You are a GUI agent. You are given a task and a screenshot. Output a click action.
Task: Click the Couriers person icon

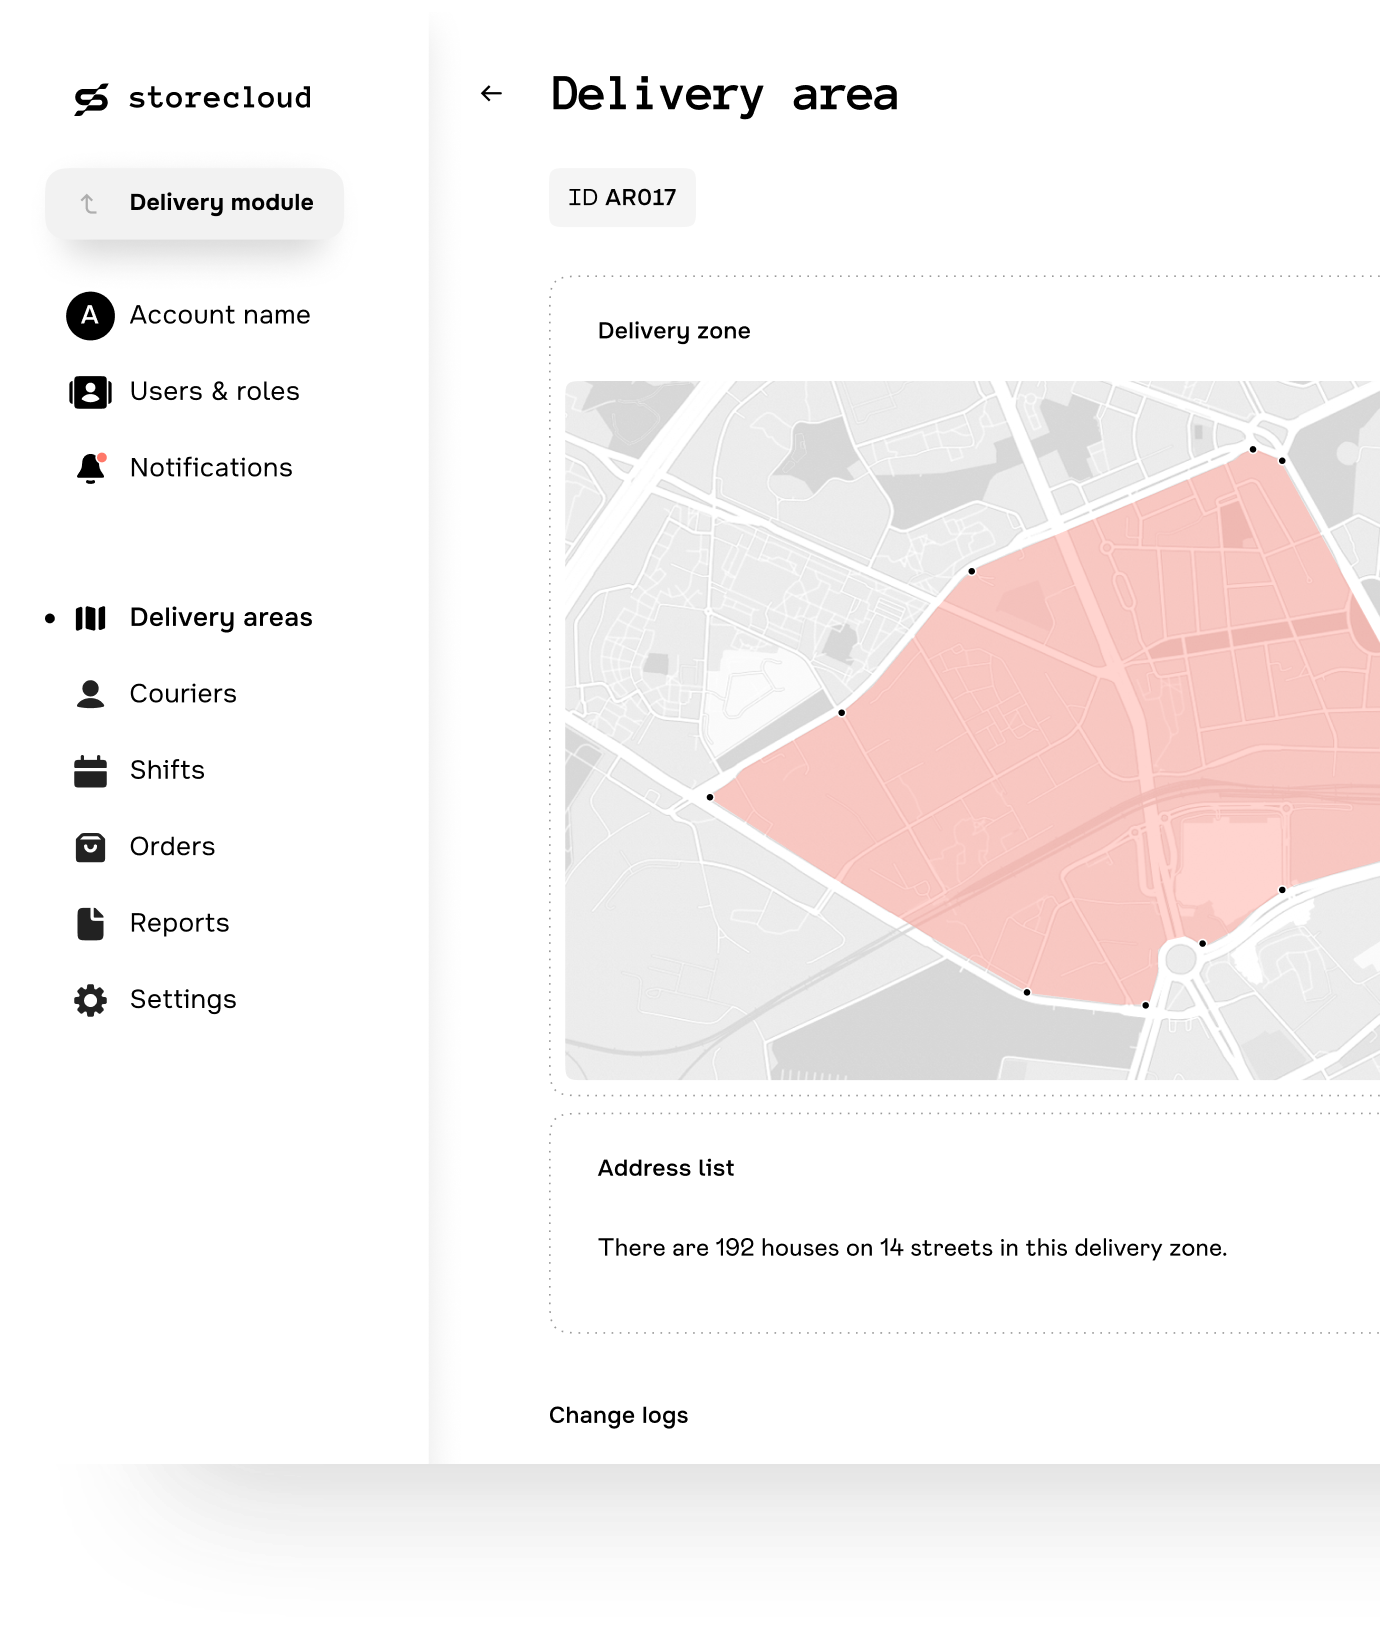90,694
